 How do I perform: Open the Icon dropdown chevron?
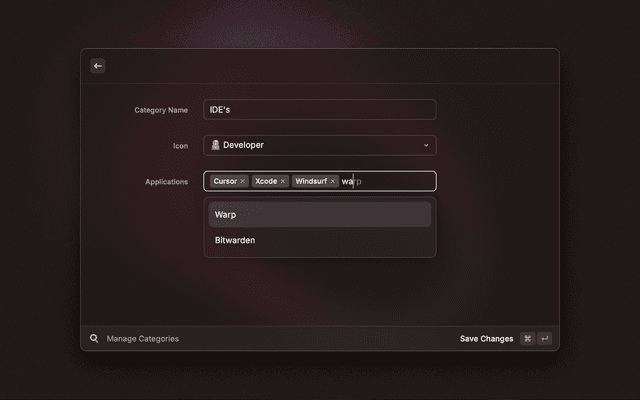coord(426,145)
